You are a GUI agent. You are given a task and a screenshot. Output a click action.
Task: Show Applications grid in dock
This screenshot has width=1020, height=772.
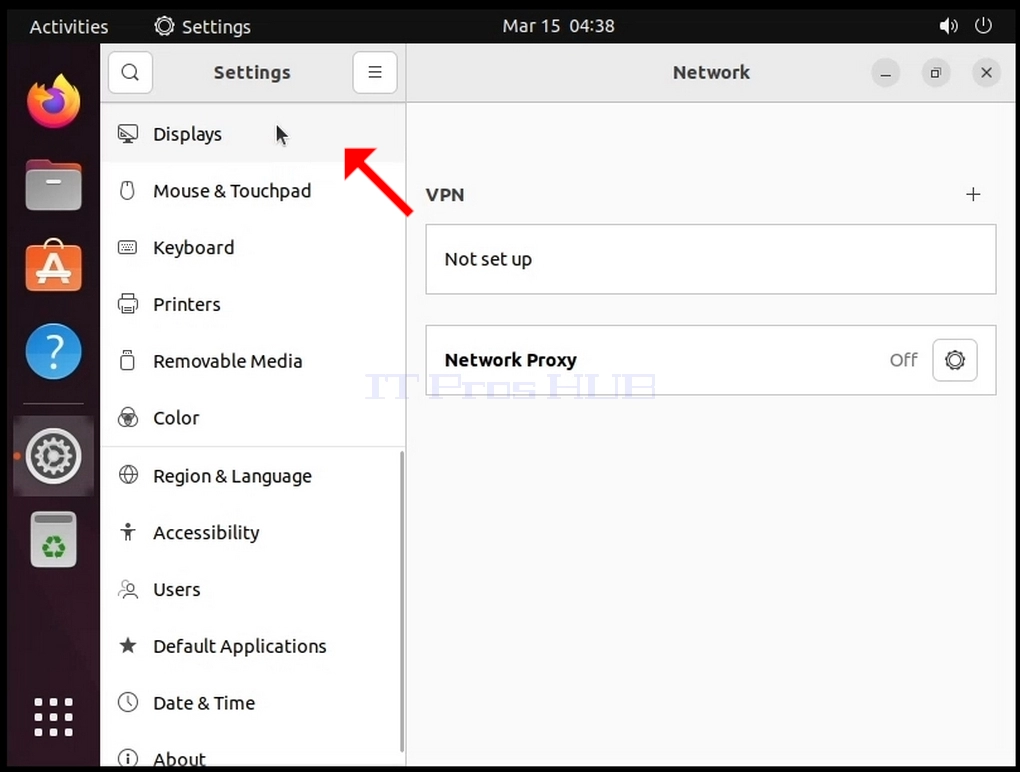[53, 717]
